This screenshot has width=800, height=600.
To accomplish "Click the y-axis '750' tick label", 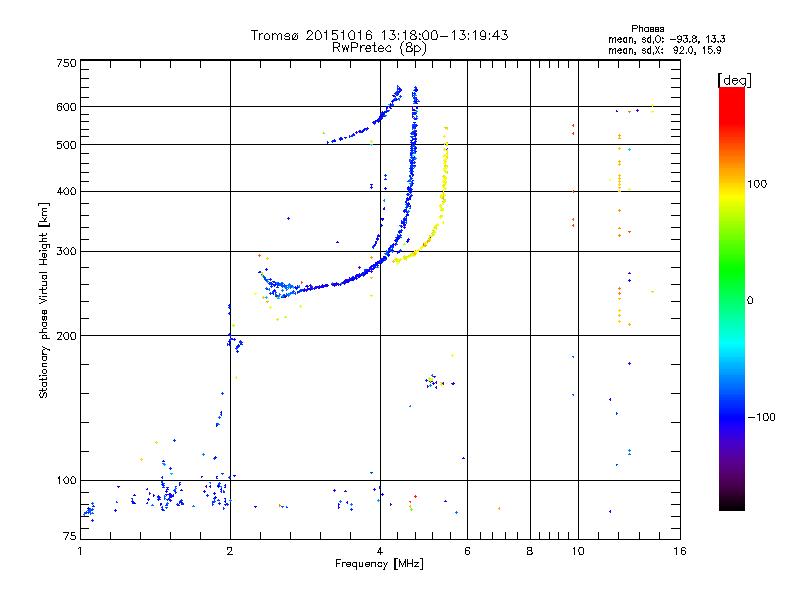I will 67,63.
